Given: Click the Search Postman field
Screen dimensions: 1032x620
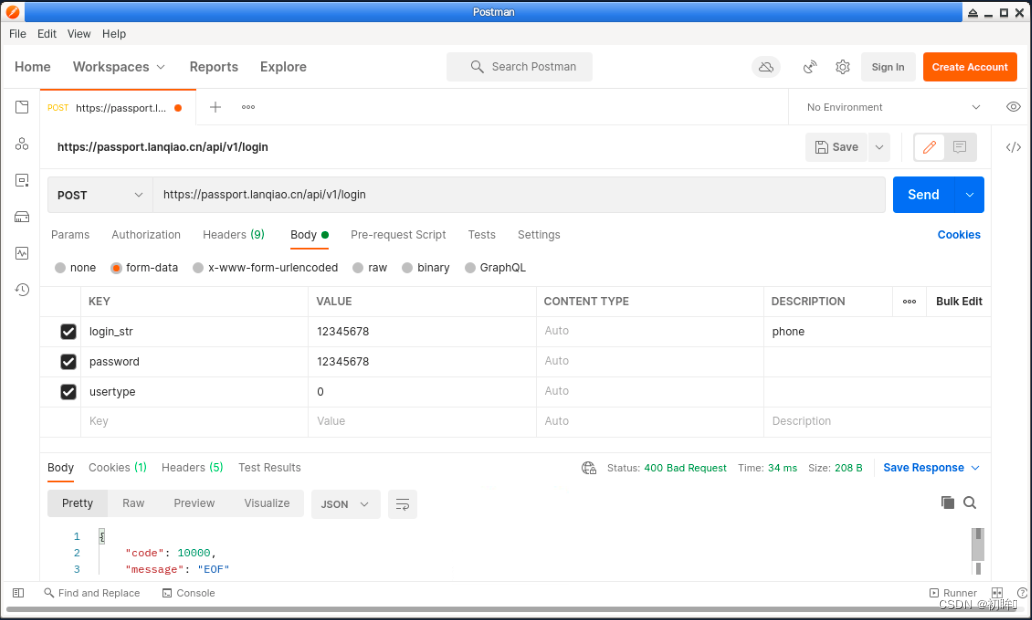Looking at the screenshot, I should (x=519, y=67).
